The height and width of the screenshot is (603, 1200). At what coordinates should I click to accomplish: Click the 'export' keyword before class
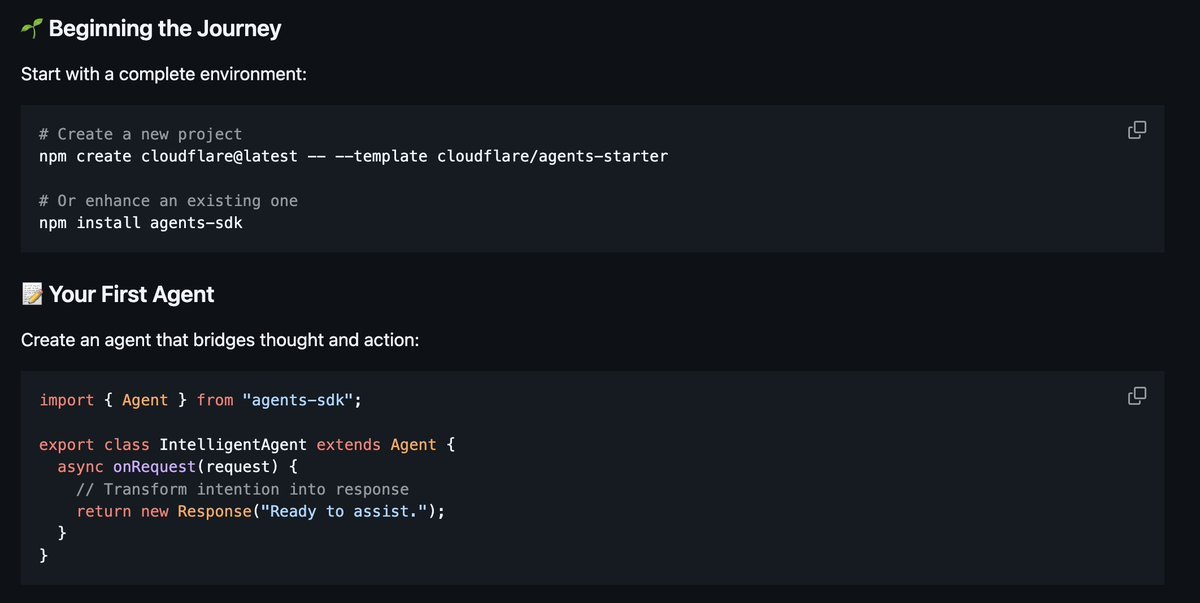(x=67, y=444)
